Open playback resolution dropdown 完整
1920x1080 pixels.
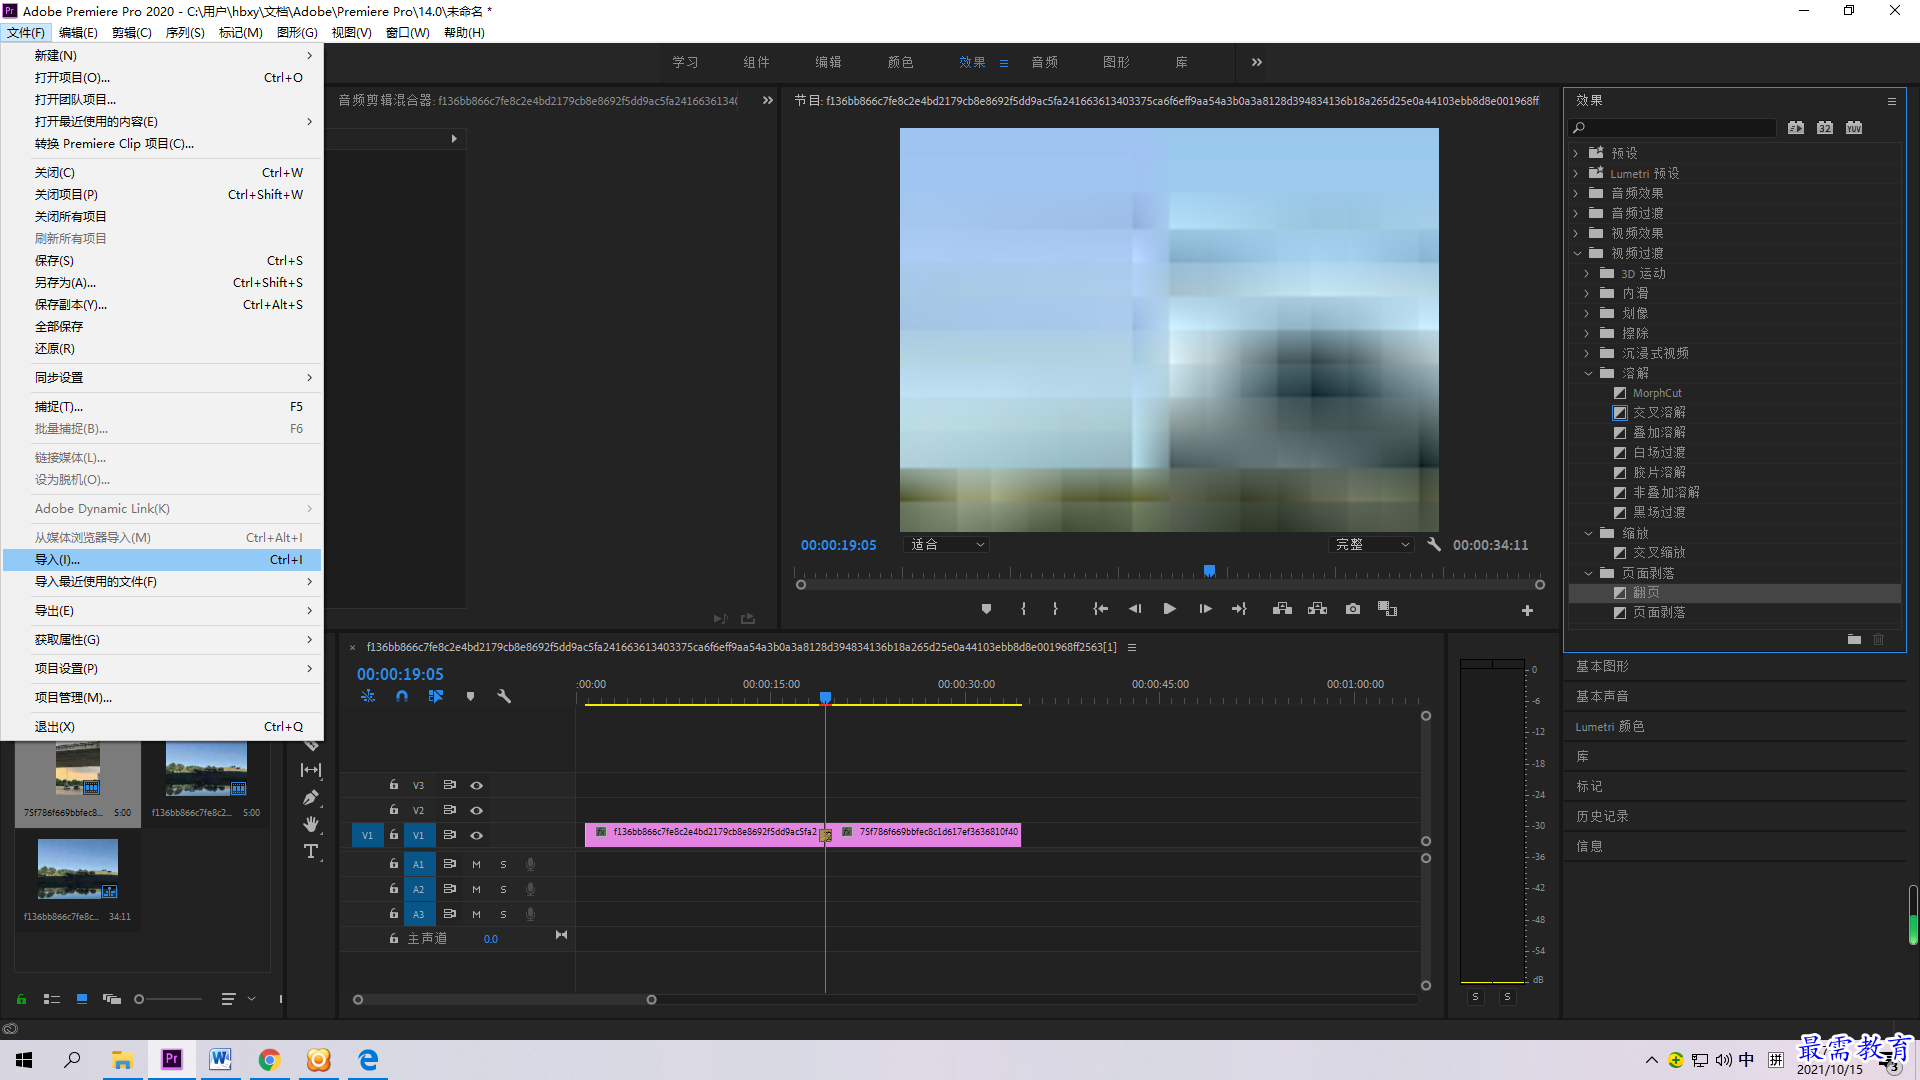(1372, 545)
